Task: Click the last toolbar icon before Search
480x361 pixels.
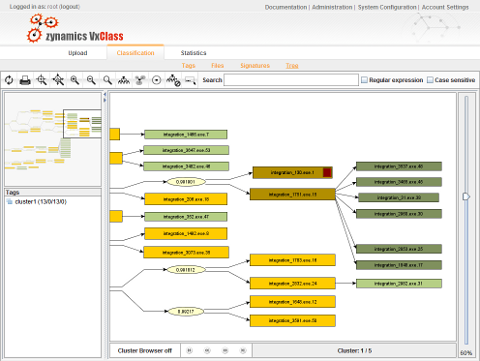Action: [x=190, y=80]
